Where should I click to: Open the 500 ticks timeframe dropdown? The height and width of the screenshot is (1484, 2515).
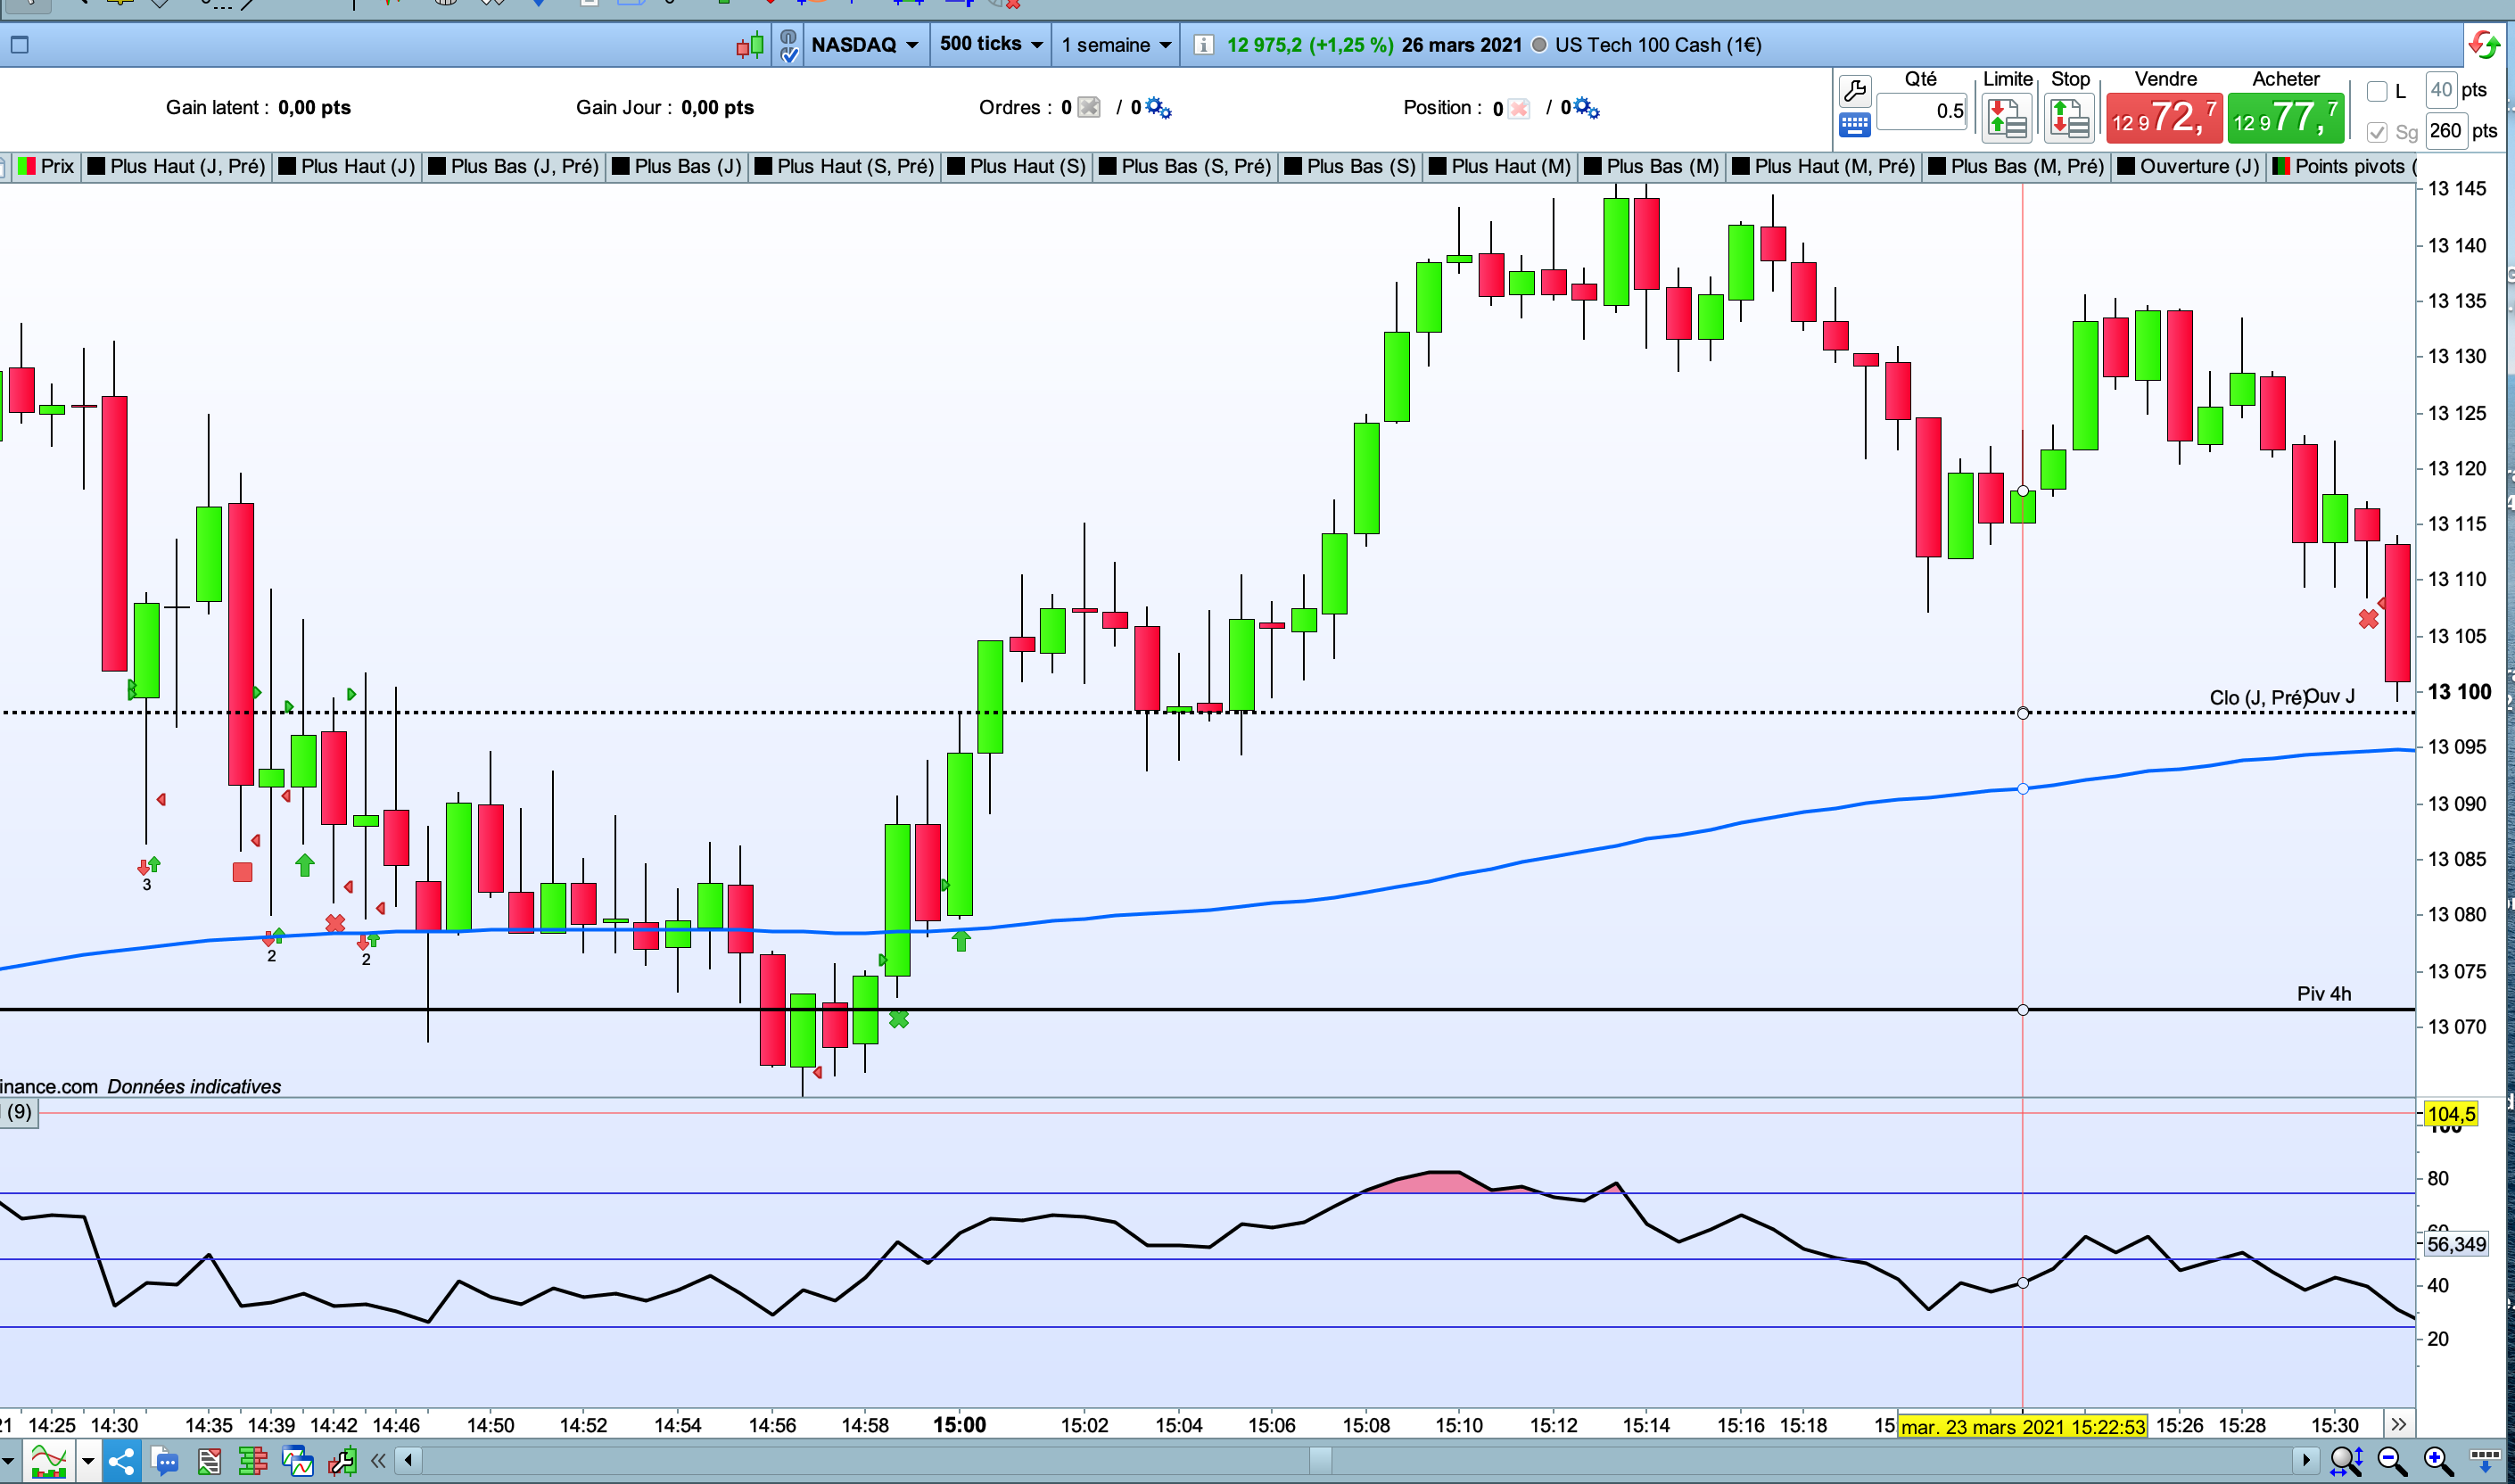coord(990,44)
